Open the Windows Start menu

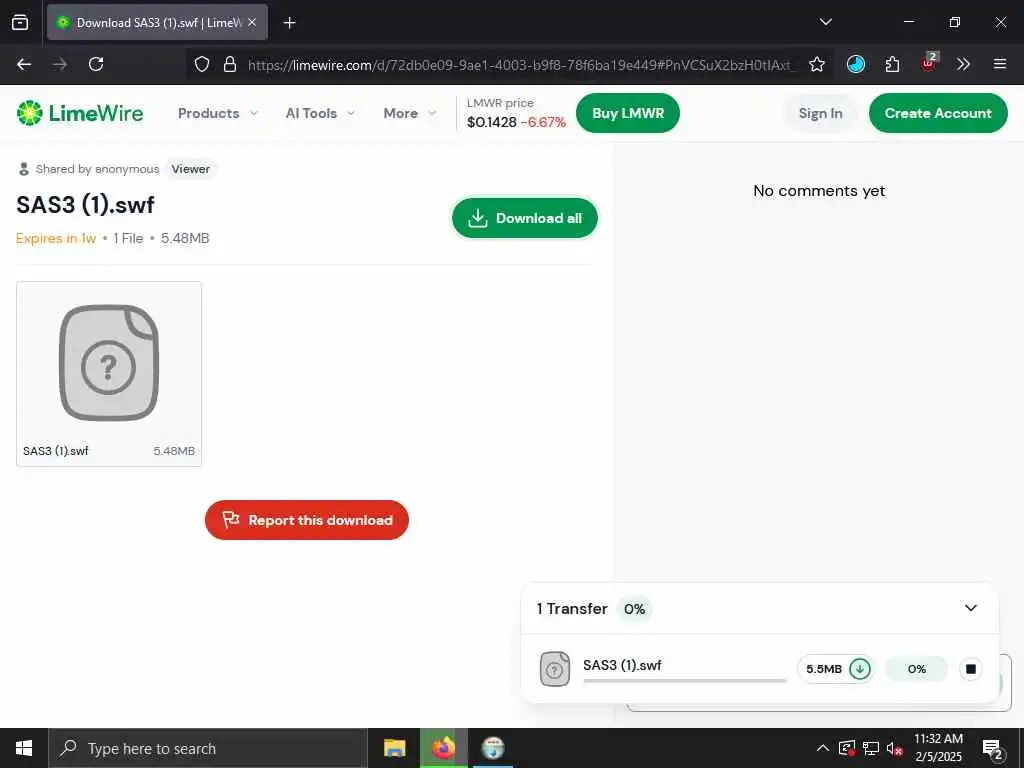coord(24,748)
